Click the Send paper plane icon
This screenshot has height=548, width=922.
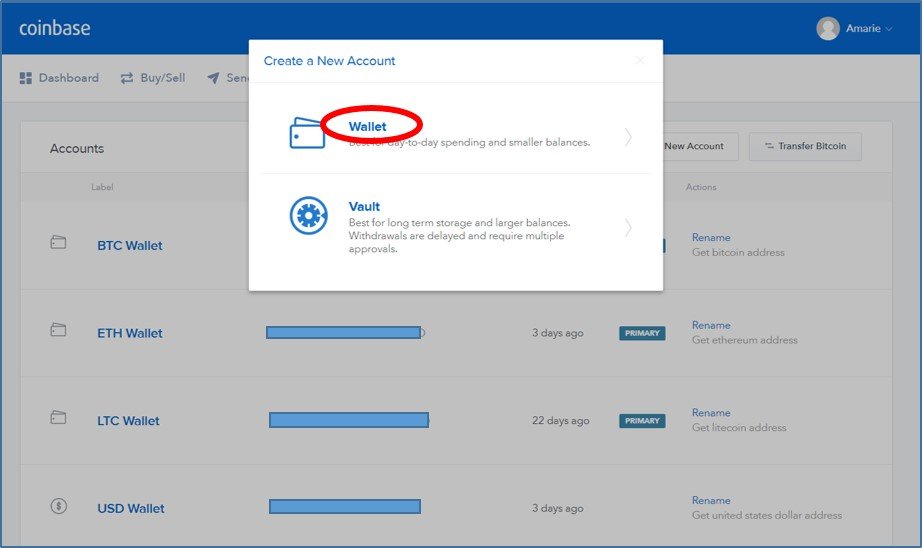click(x=213, y=78)
